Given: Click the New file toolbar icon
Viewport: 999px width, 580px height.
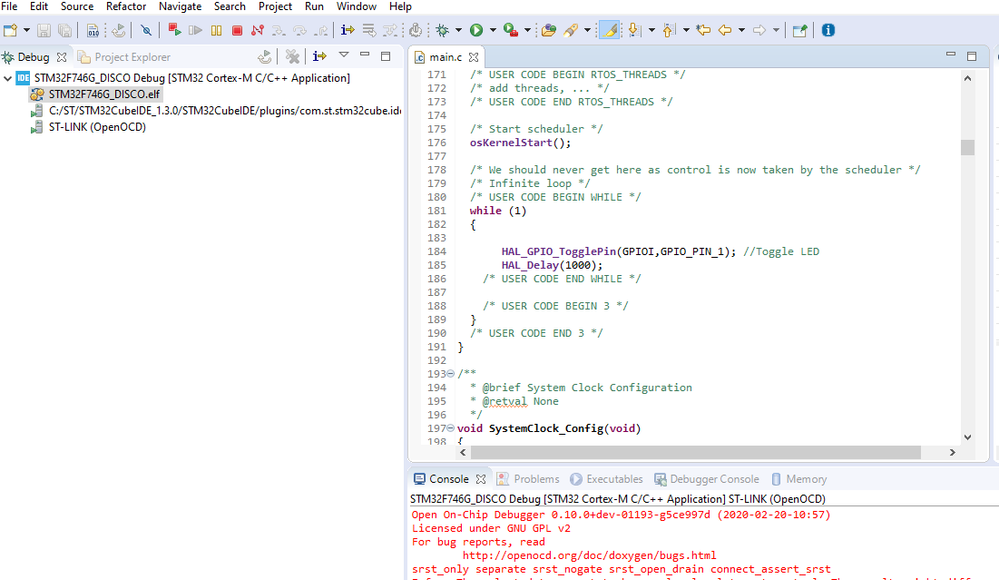Looking at the screenshot, I should click(10, 30).
